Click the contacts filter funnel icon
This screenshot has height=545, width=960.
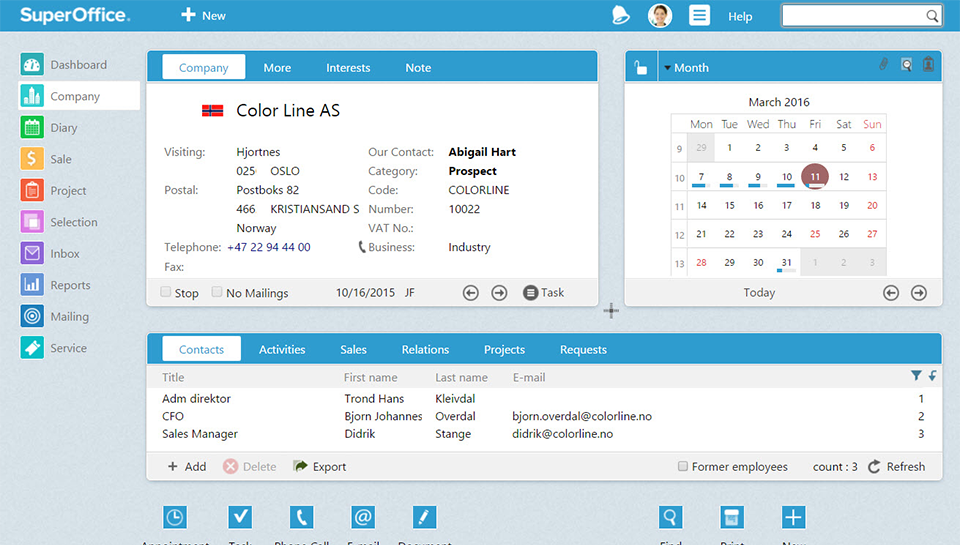point(916,375)
